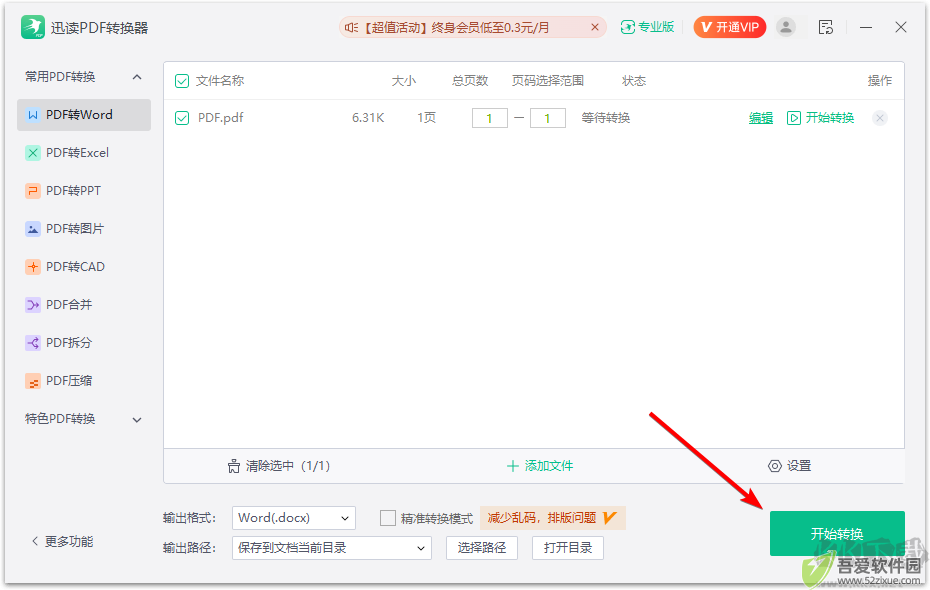The image size is (930, 590).
Task: Click 添加文件 to add files
Action: 540,466
